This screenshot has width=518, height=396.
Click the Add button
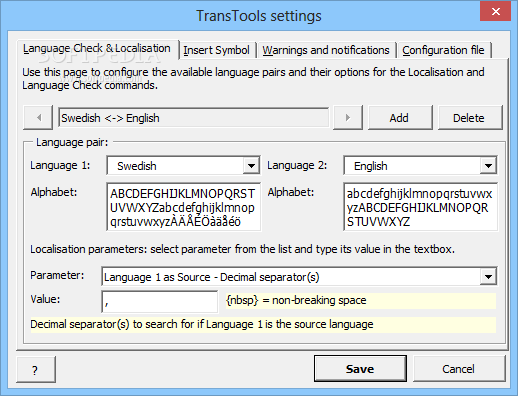400,118
